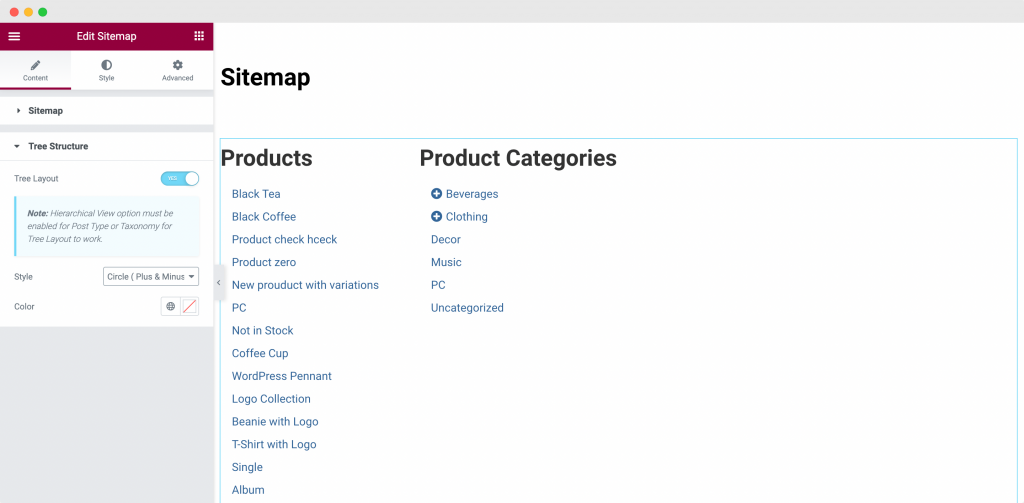Expand Beverages with its plus circle icon
This screenshot has height=503, width=1024.
point(436,194)
